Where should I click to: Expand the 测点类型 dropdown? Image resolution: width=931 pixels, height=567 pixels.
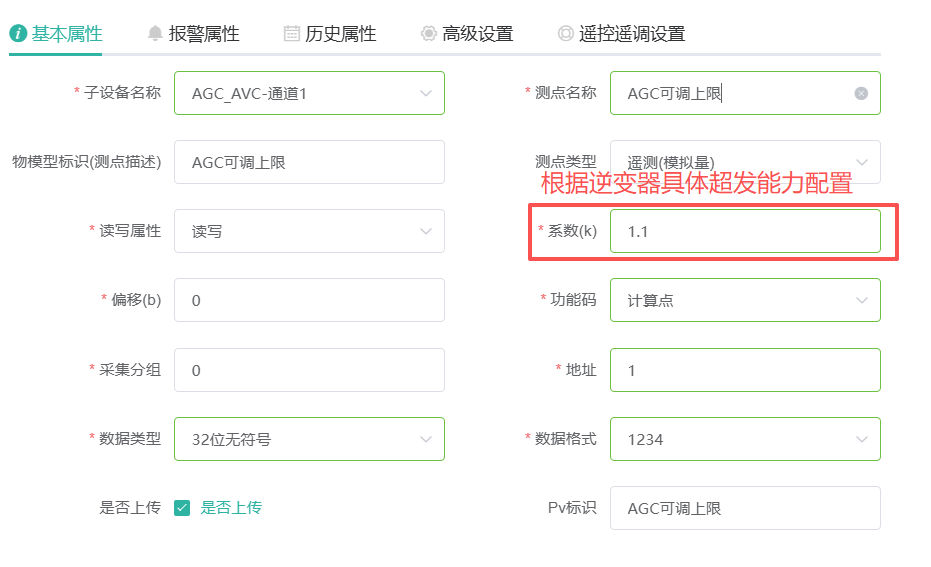862,162
